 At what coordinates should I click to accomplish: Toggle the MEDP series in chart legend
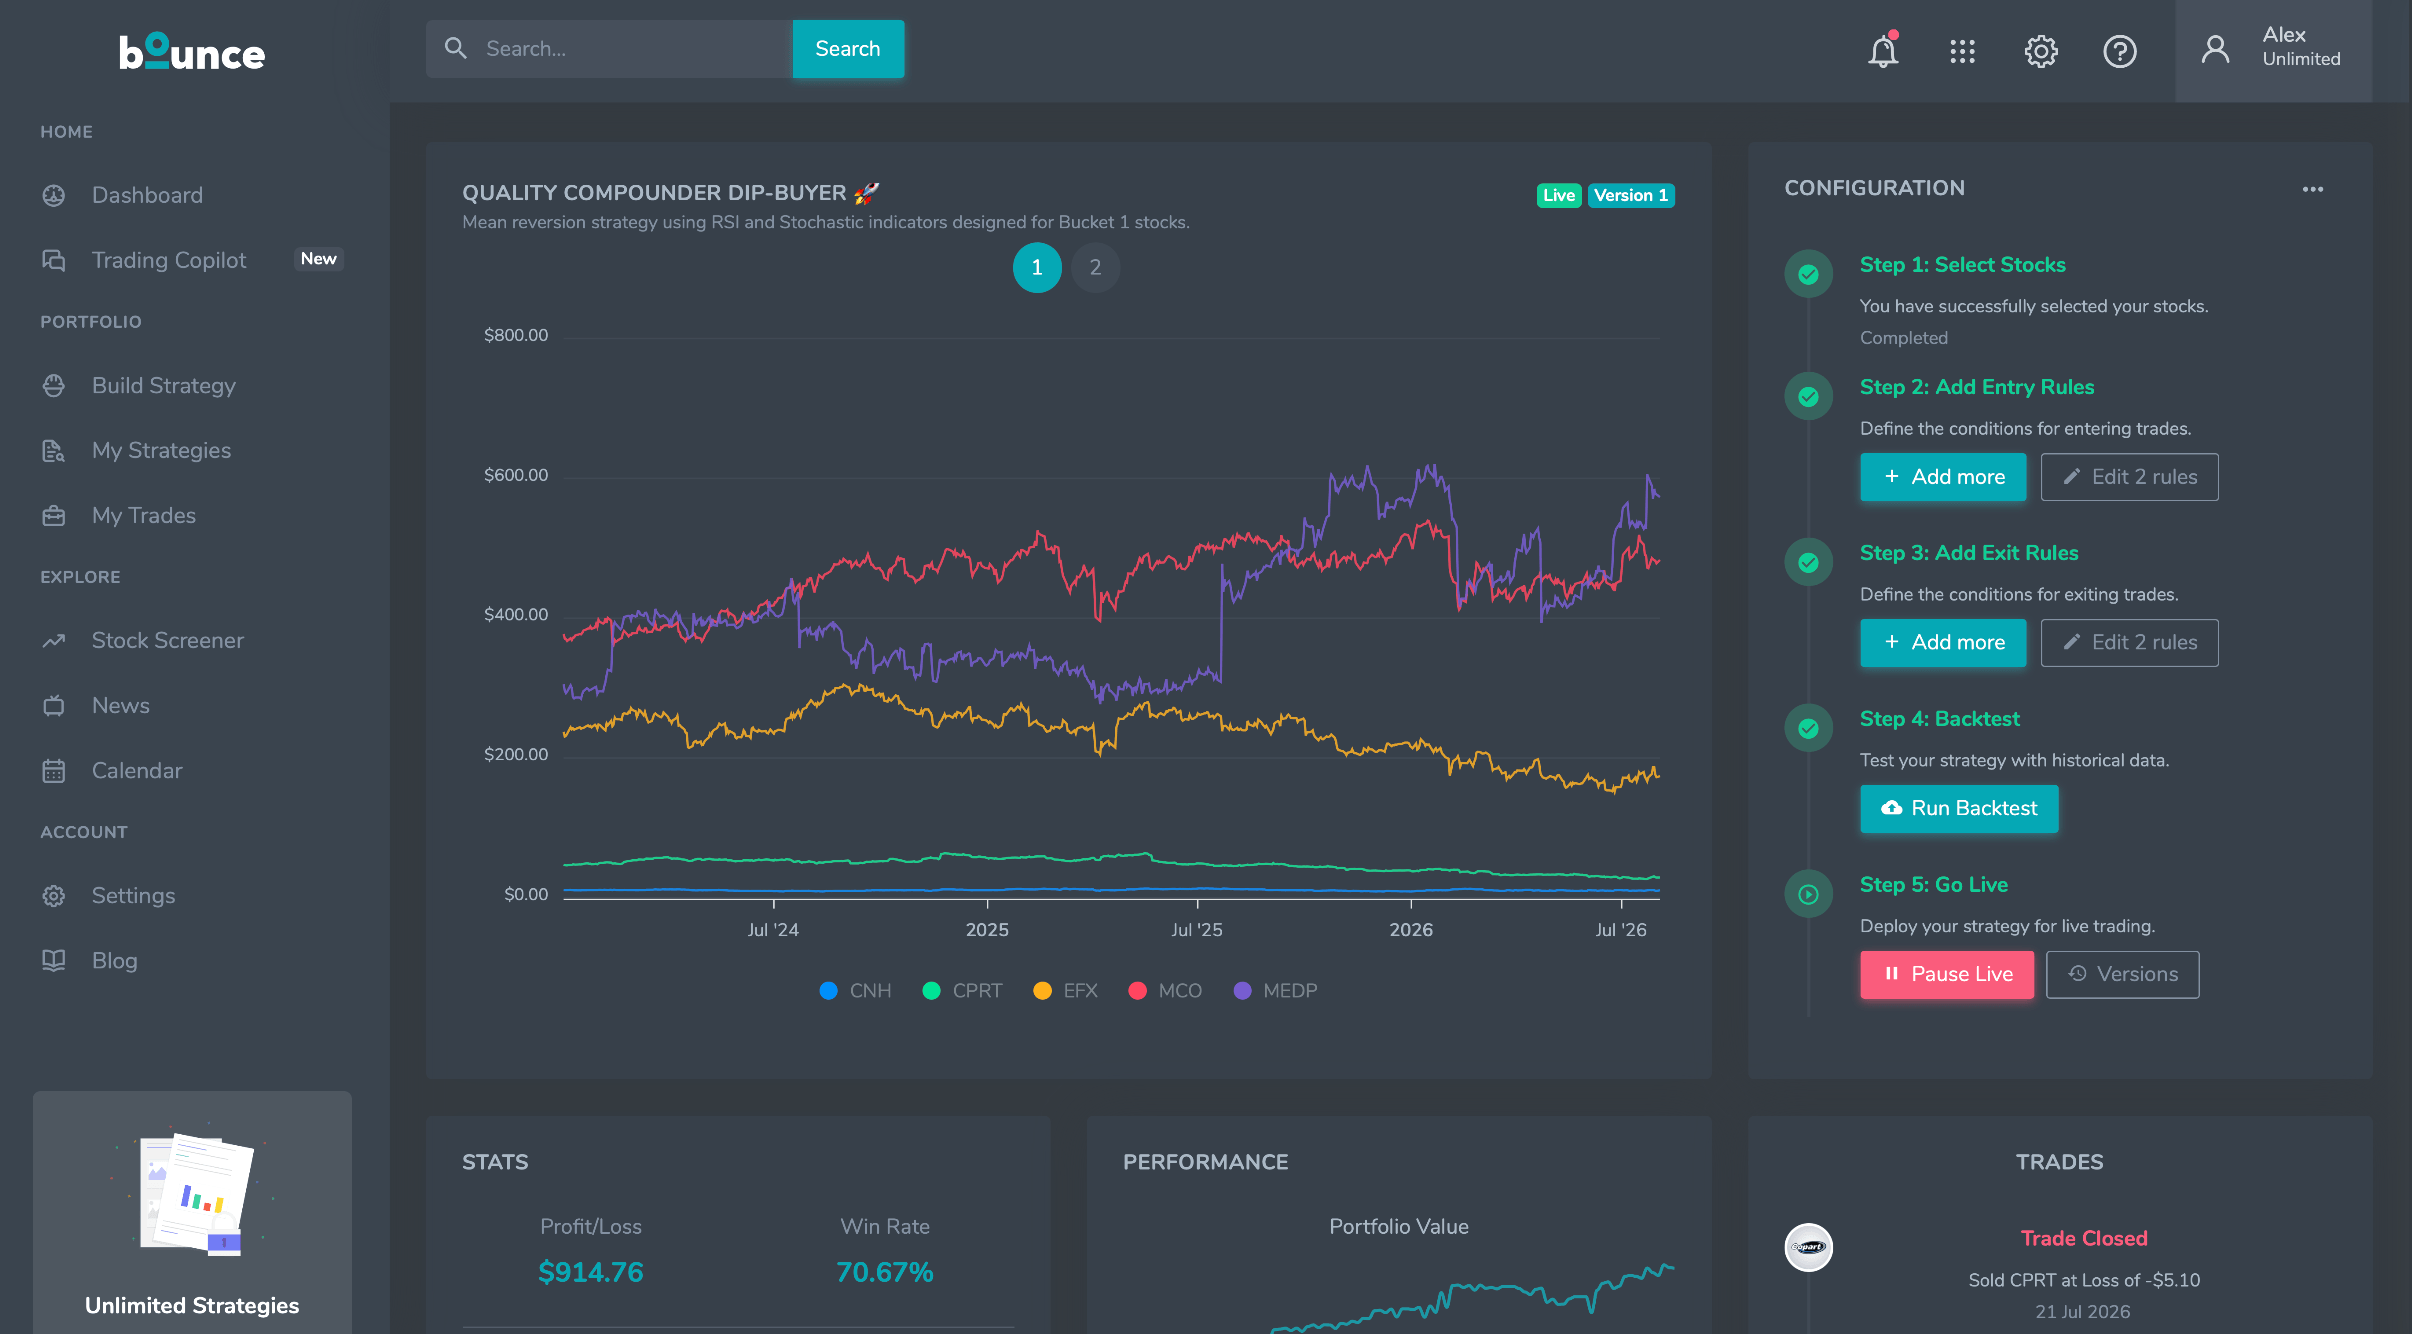[x=1276, y=991]
